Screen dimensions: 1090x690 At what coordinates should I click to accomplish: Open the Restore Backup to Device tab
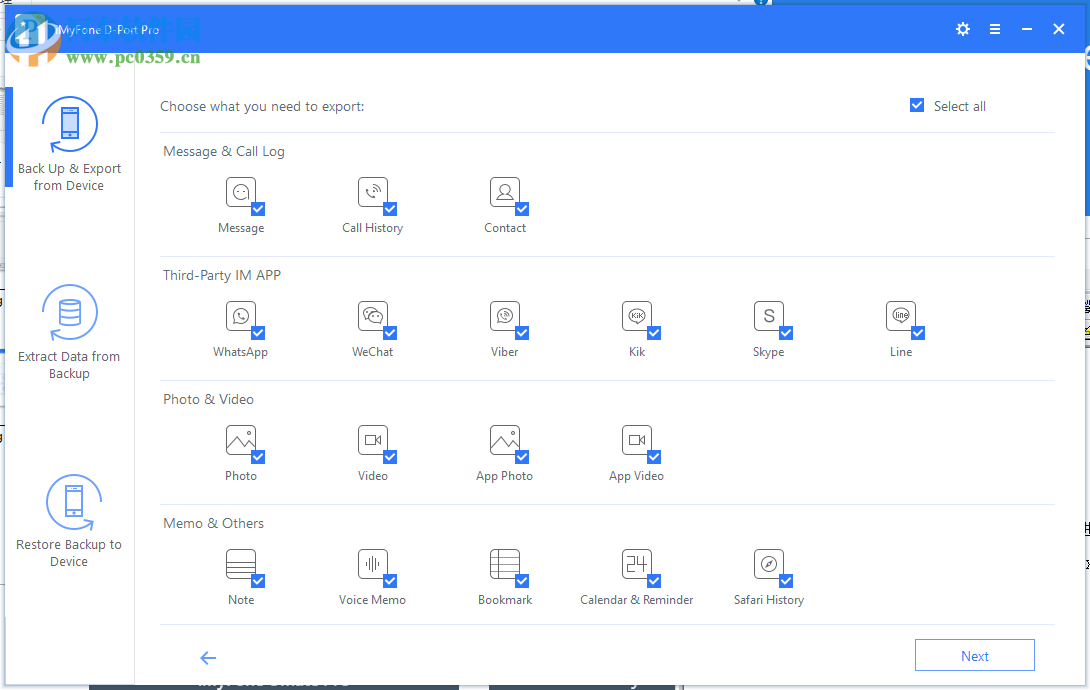click(x=69, y=521)
